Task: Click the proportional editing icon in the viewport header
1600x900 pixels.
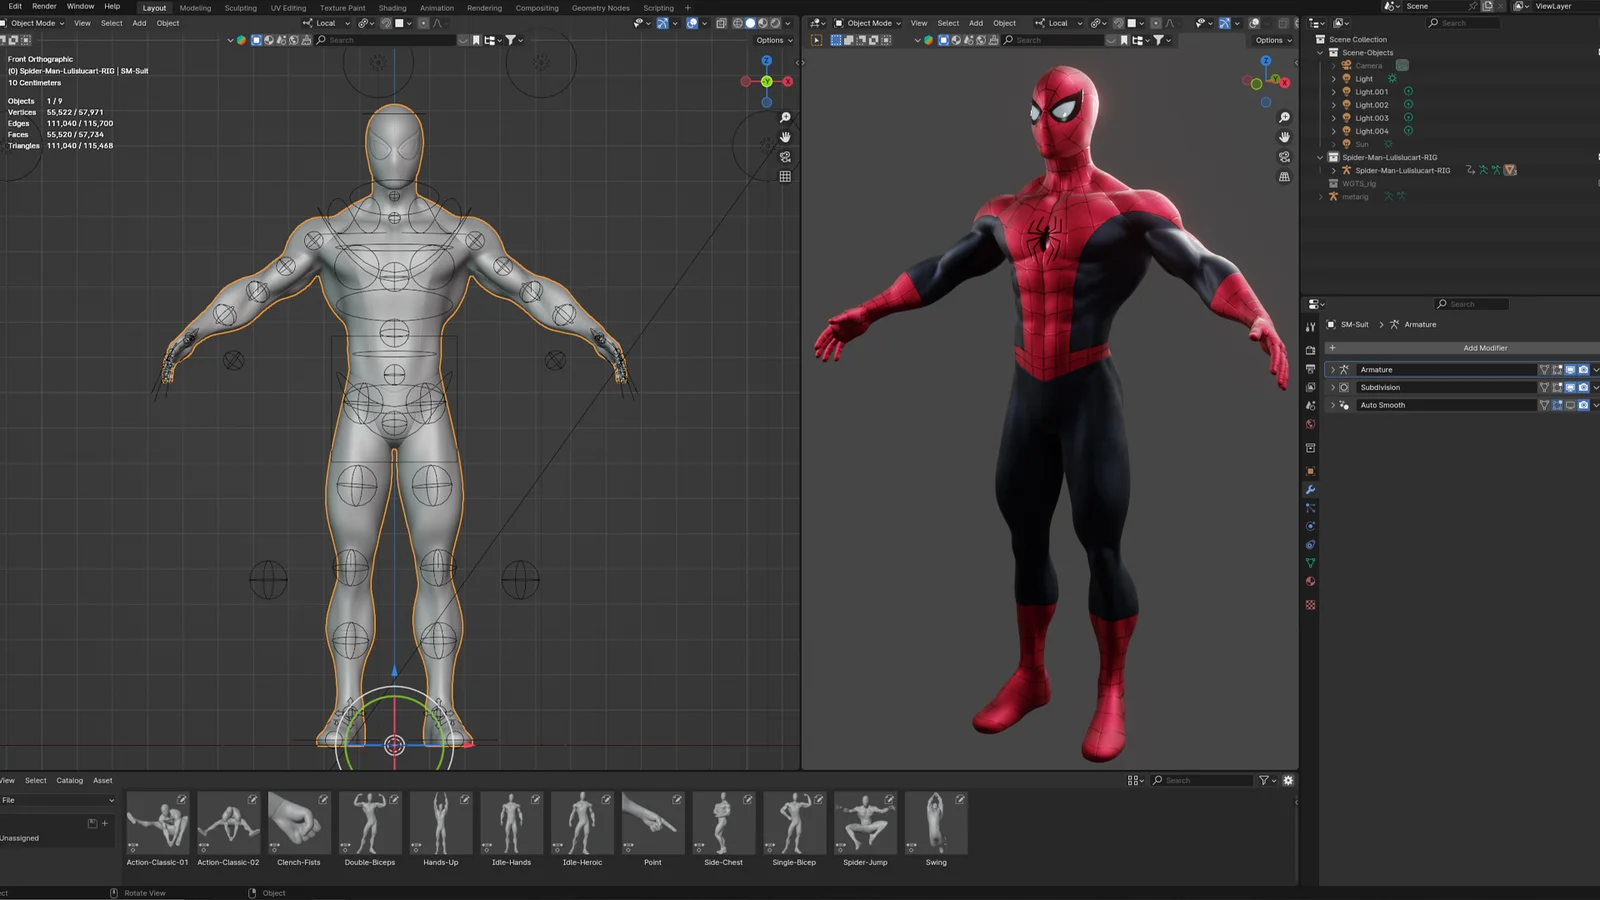Action: coord(423,23)
